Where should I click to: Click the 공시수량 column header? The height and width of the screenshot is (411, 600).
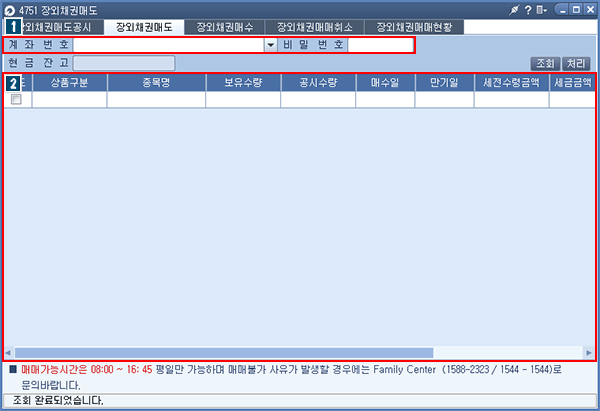318,83
